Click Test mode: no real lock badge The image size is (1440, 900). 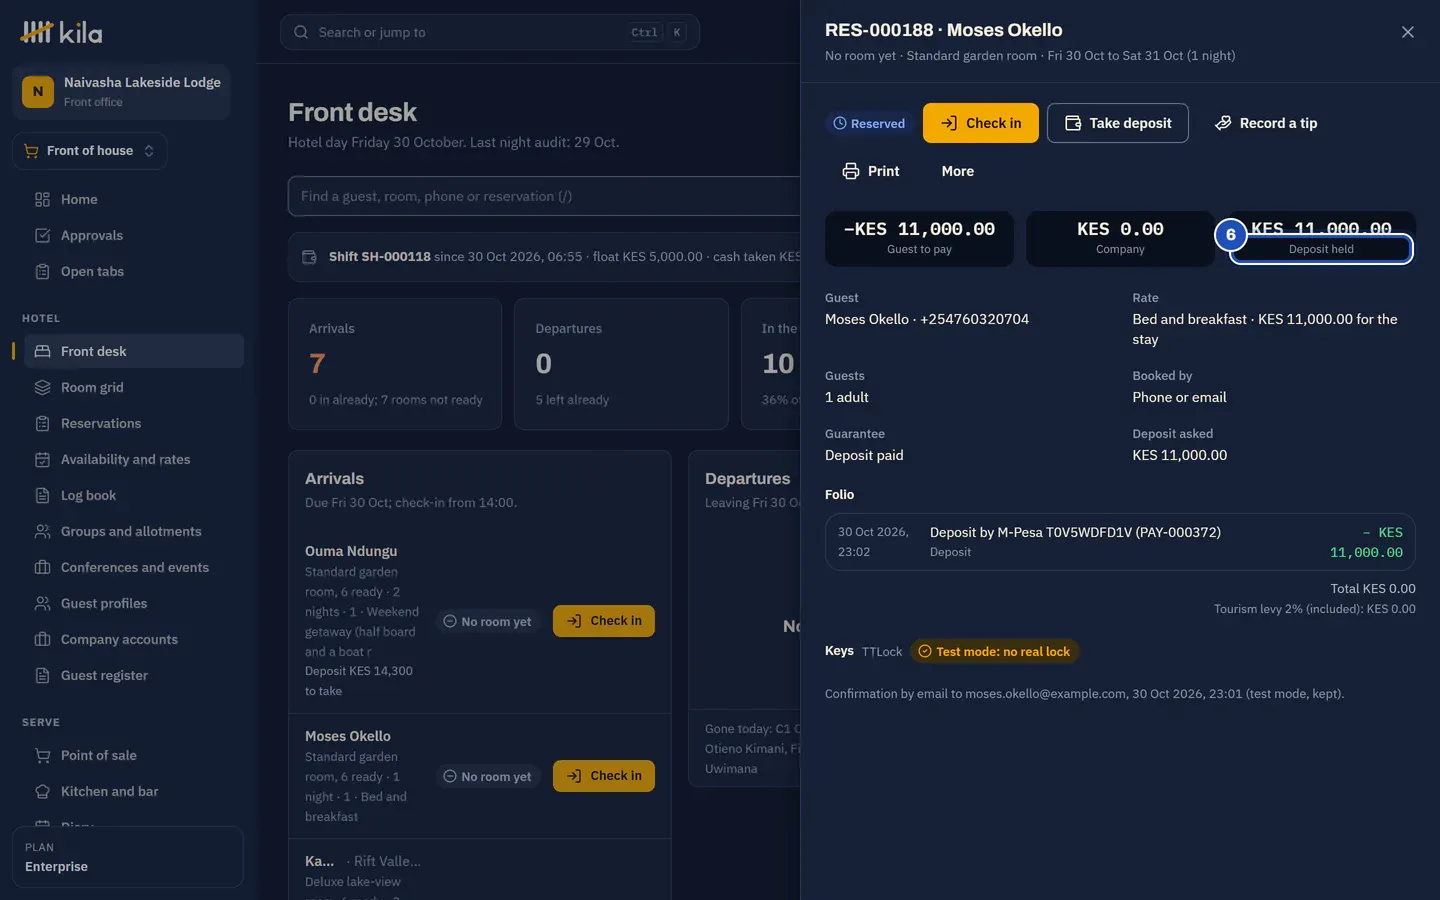pos(995,651)
